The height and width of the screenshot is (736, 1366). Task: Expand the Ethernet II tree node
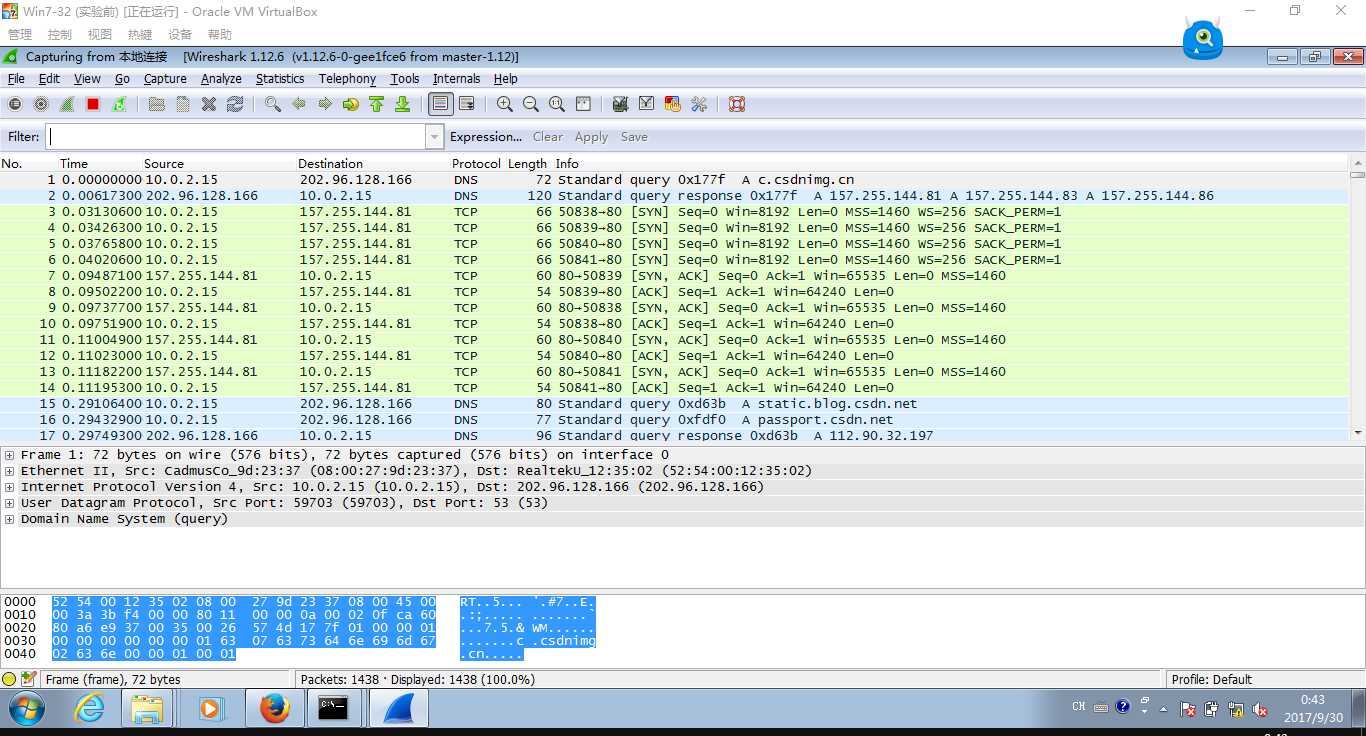[9, 471]
